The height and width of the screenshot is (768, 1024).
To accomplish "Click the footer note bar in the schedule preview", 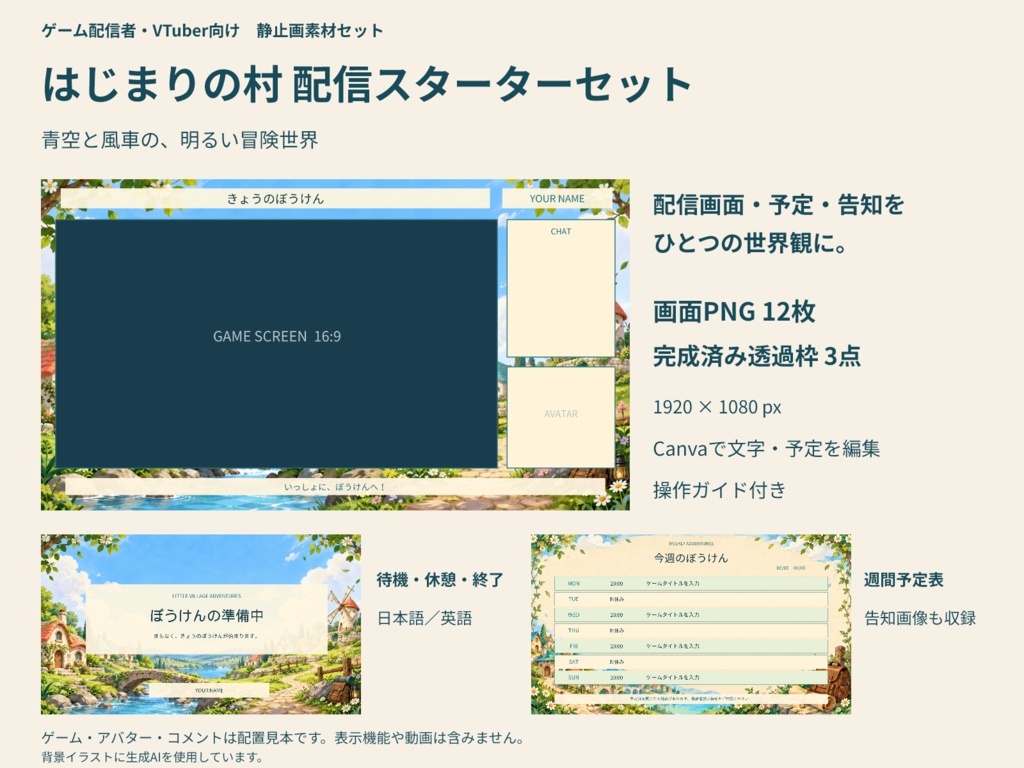I will coord(691,698).
